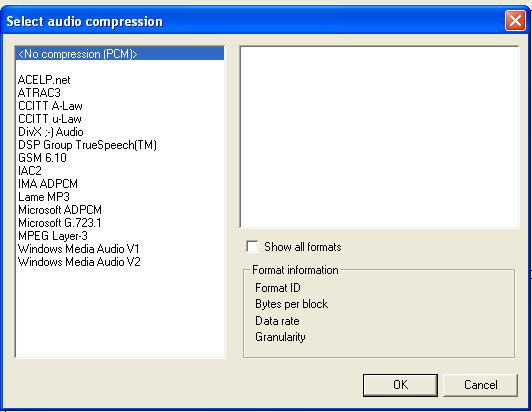Confirm selection with the OK button

click(400, 385)
